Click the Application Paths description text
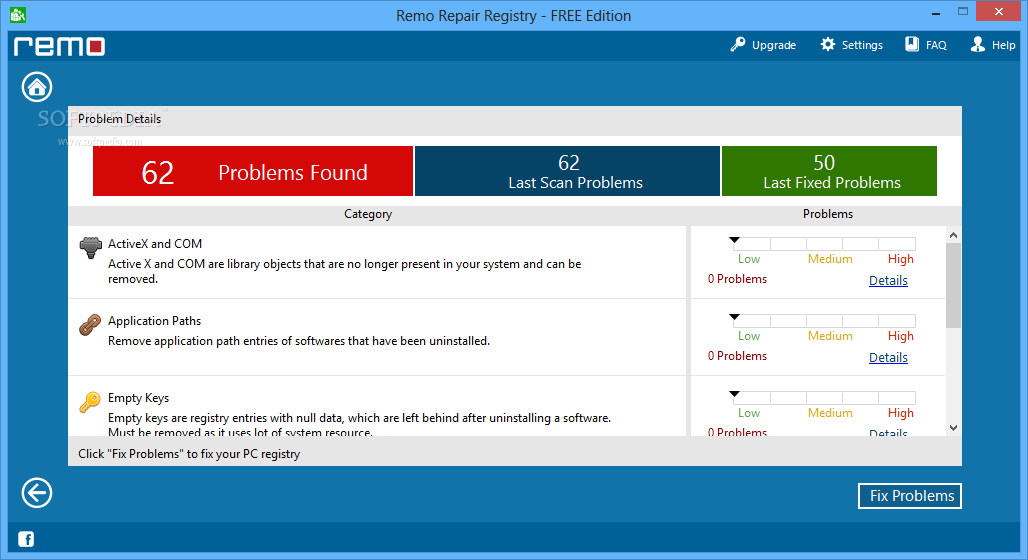1028x560 pixels. (299, 341)
